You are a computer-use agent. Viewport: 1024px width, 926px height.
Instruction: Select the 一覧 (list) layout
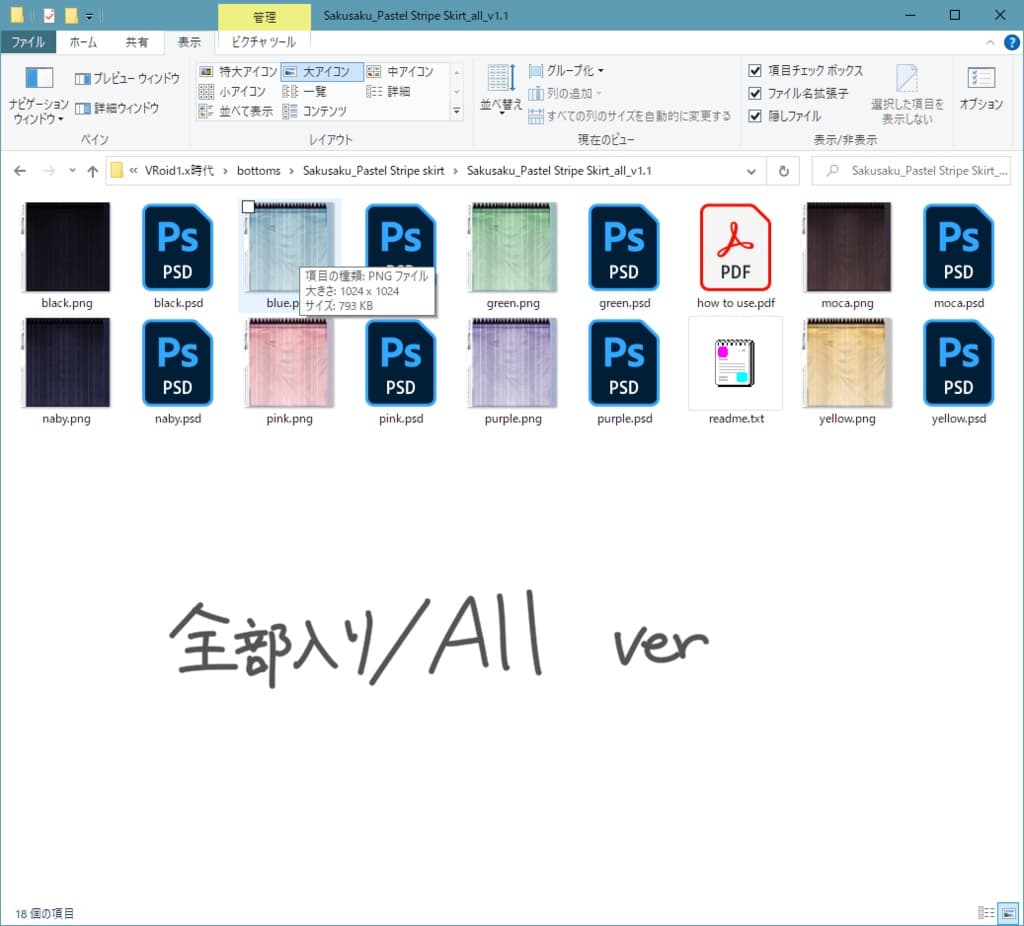click(x=312, y=91)
